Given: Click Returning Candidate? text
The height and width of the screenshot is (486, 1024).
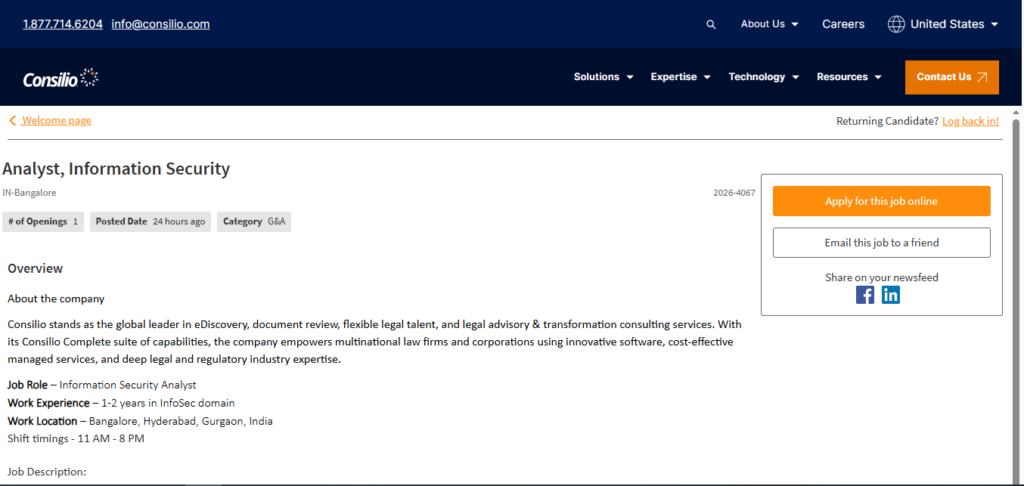Looking at the screenshot, I should click(888, 121).
